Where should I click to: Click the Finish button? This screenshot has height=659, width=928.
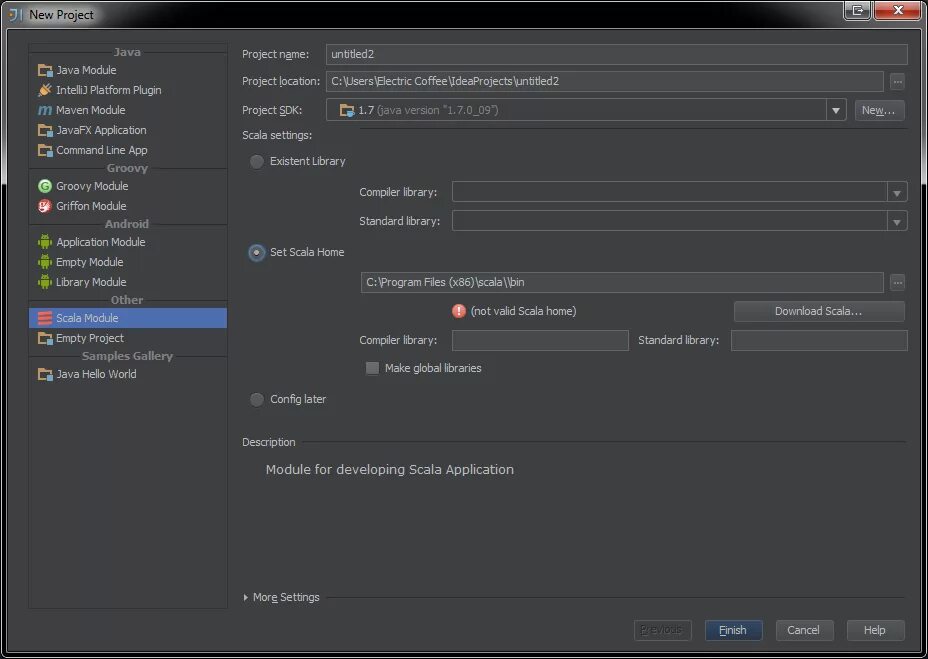click(x=733, y=630)
